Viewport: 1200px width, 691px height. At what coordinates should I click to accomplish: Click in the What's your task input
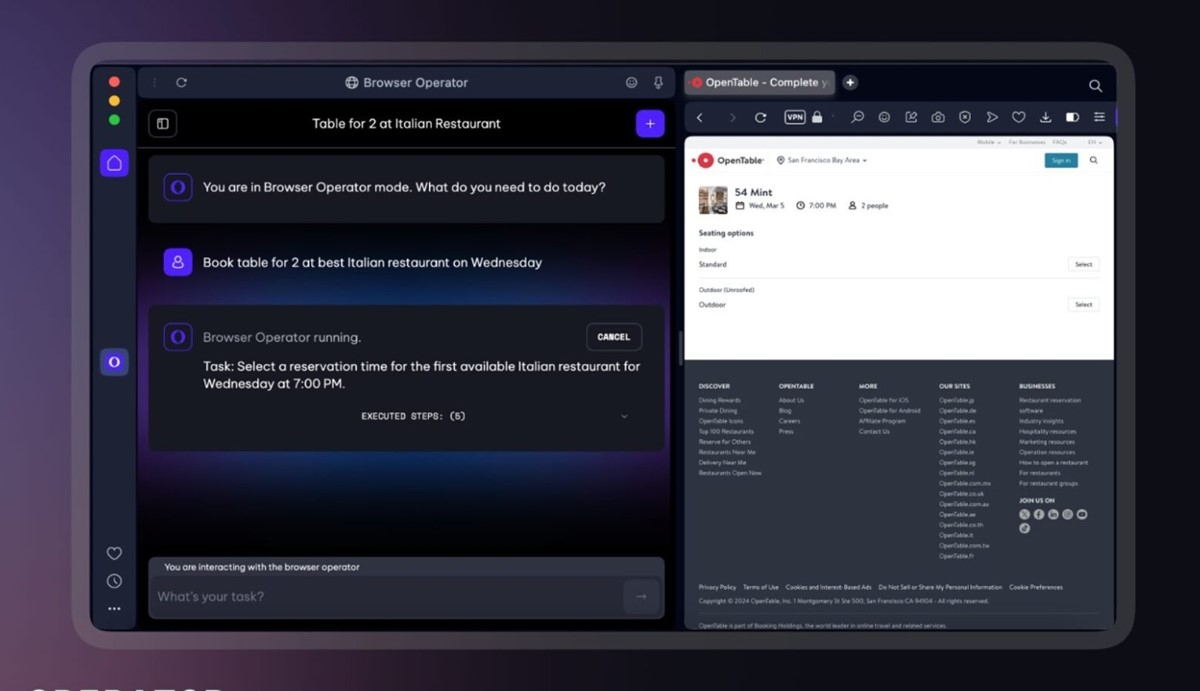[386, 596]
